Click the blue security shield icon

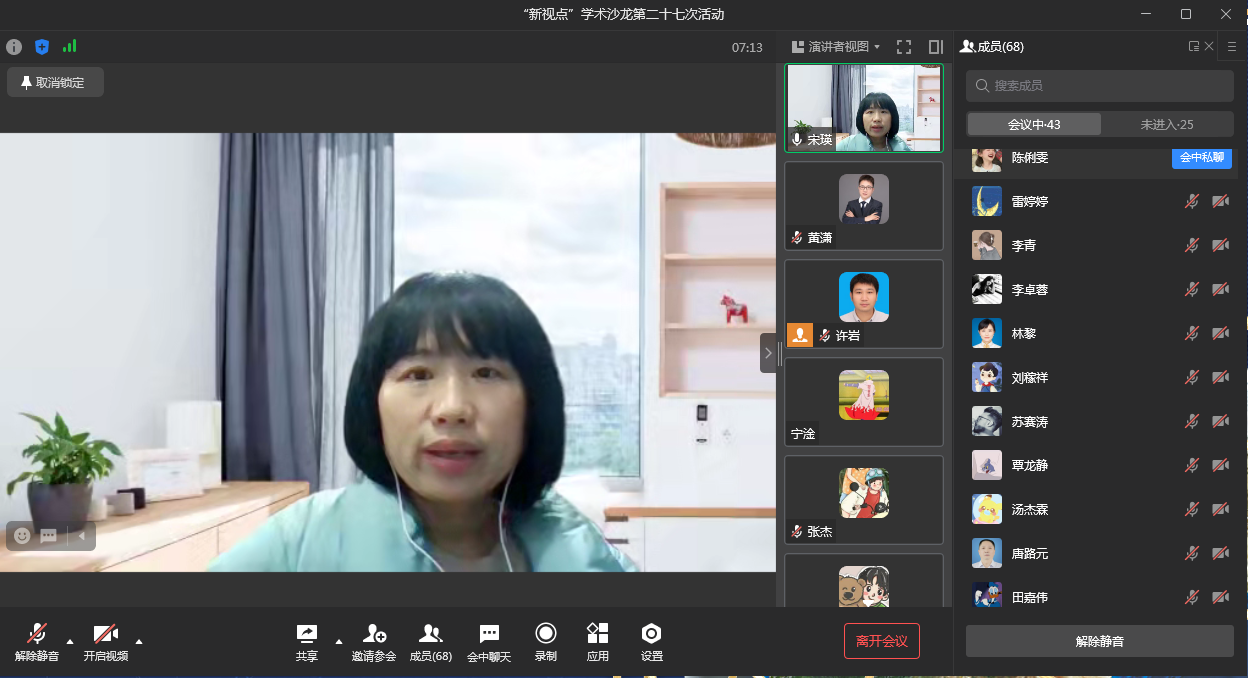click(x=42, y=47)
